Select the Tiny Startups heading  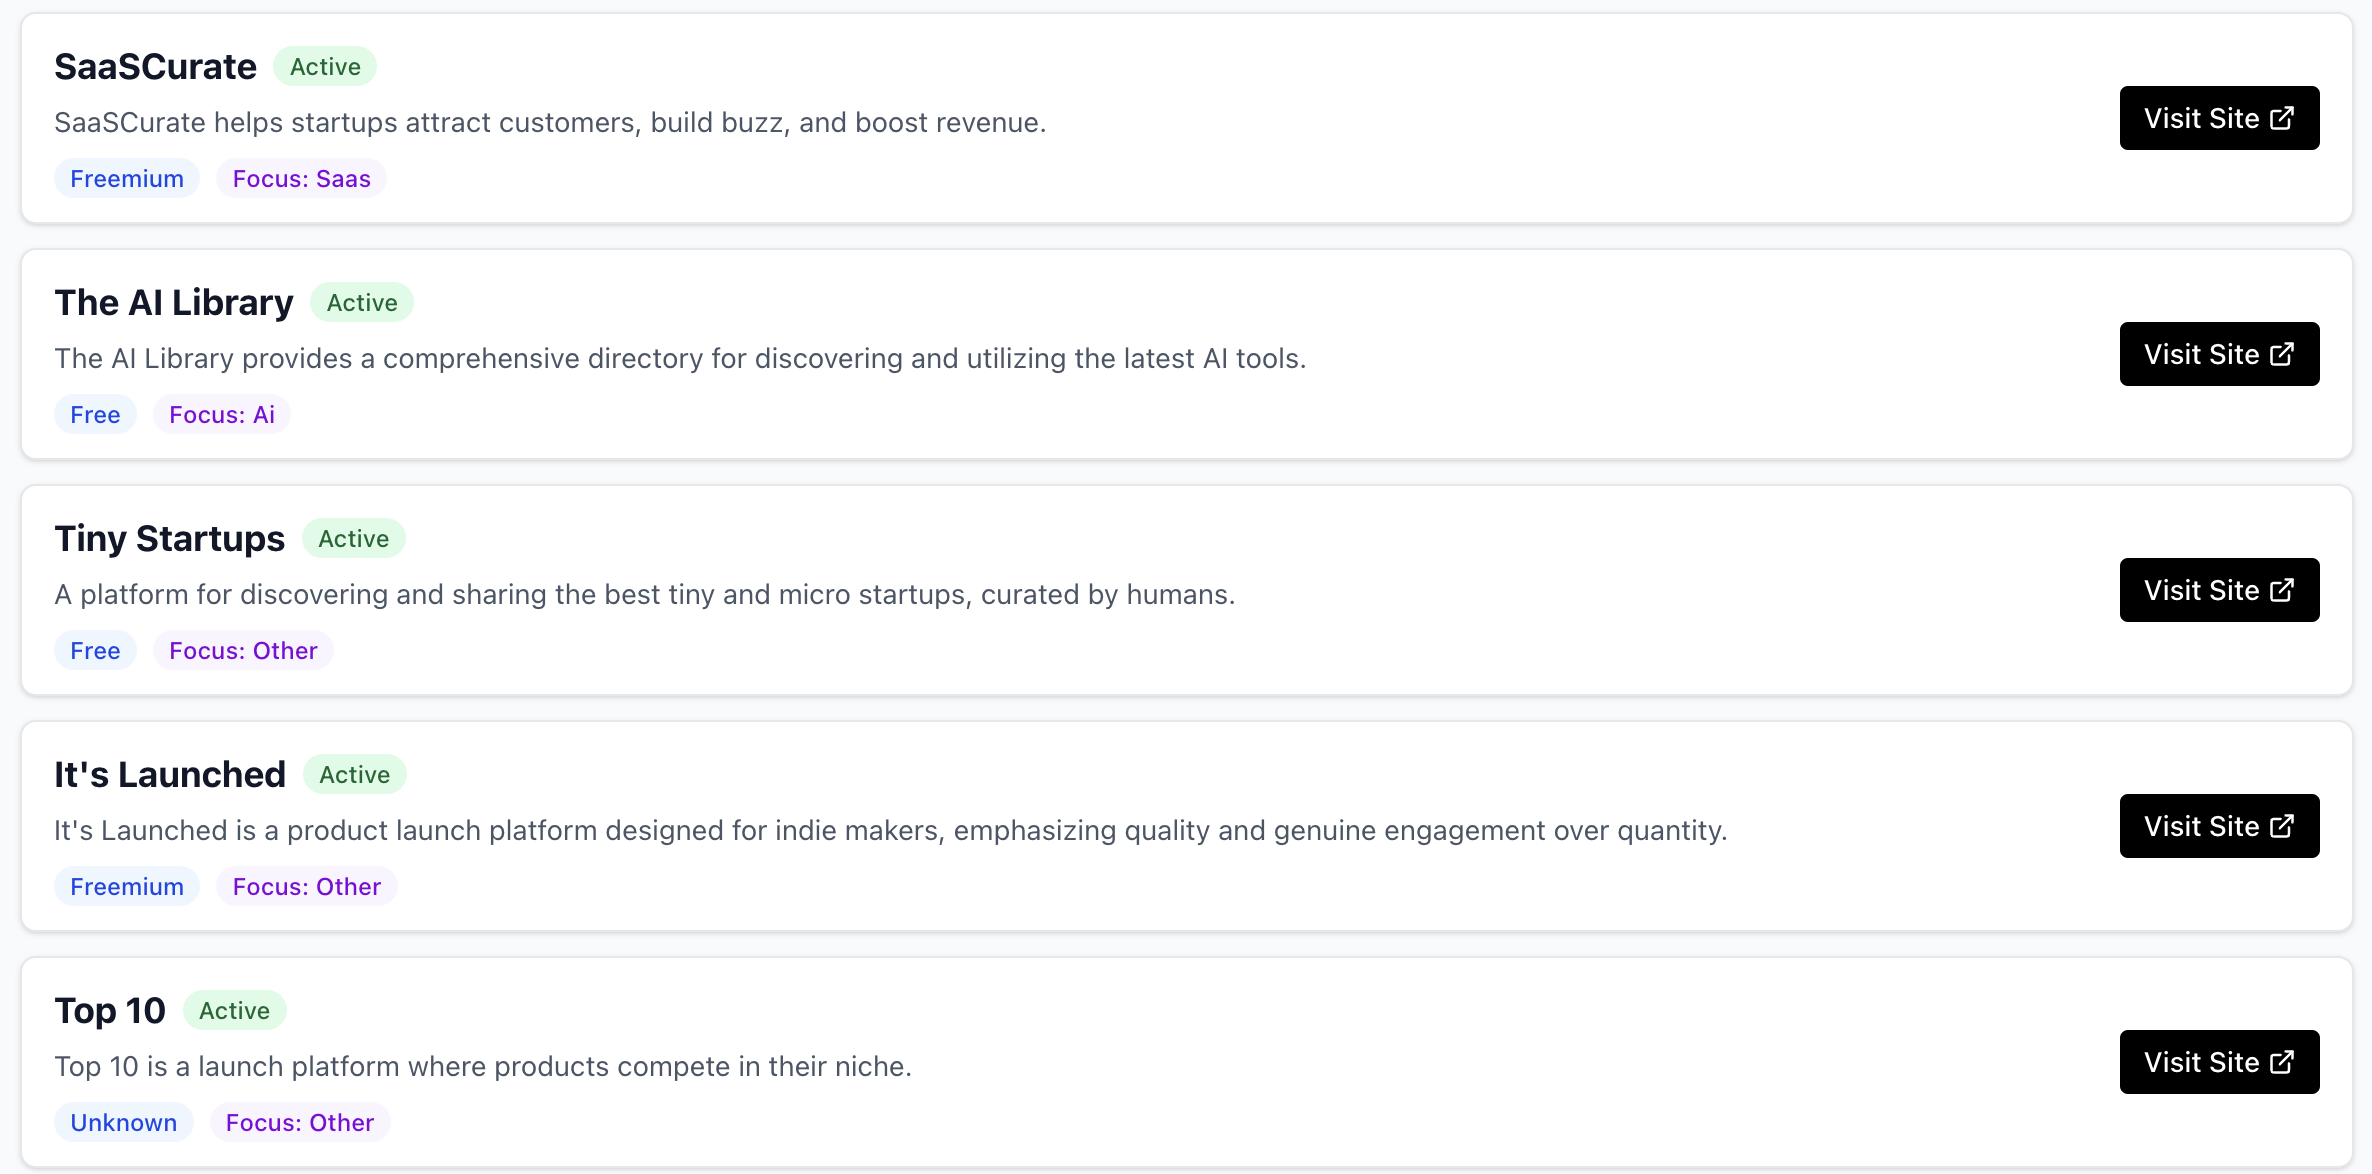click(x=169, y=539)
